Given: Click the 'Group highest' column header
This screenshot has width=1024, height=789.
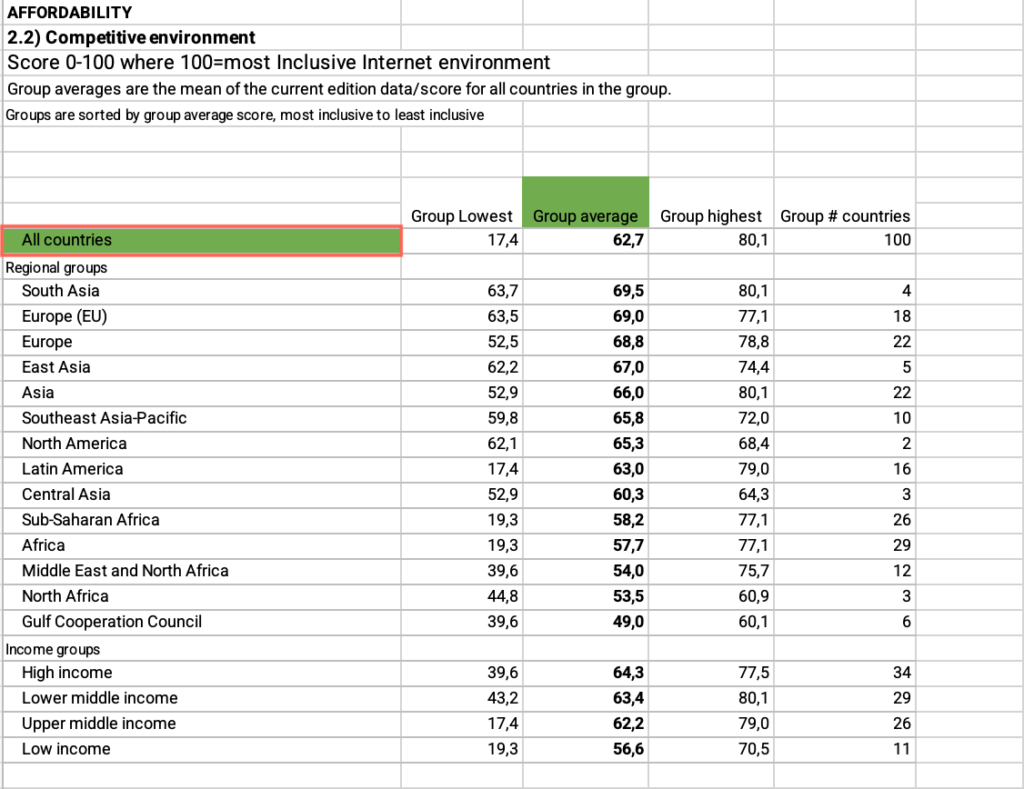Looking at the screenshot, I should (x=711, y=216).
